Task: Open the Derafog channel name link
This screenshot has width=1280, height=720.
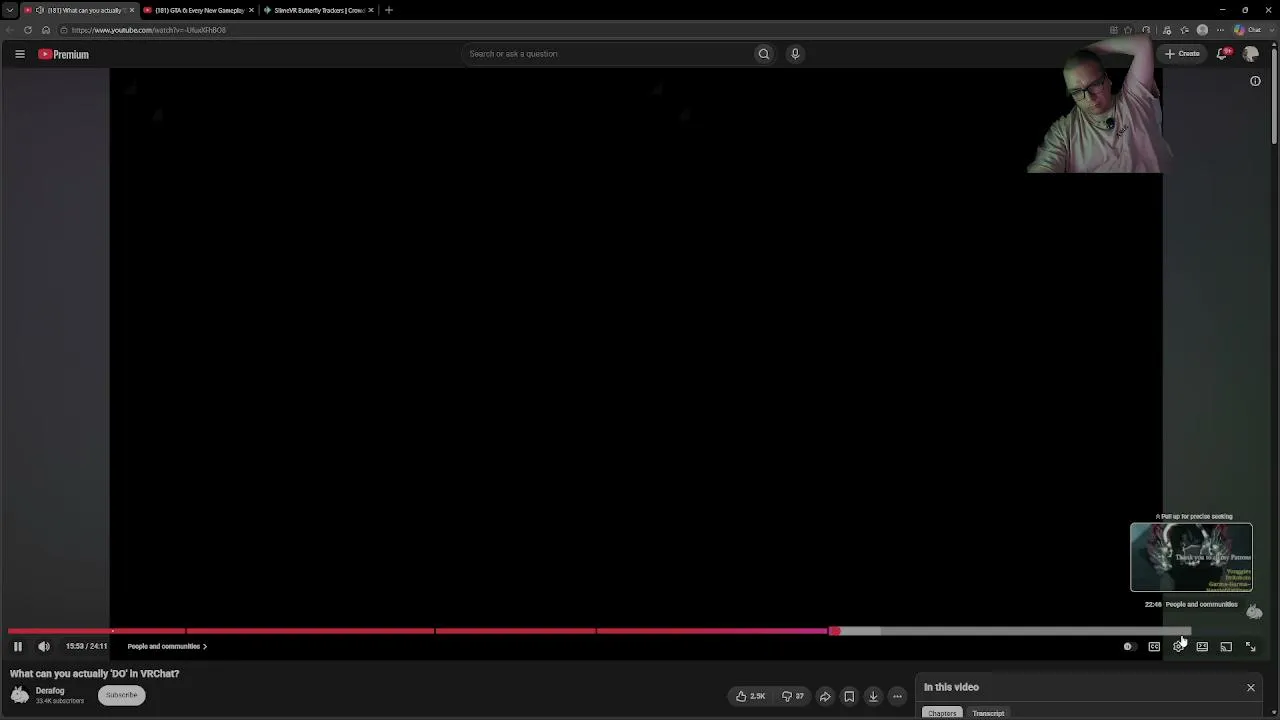Action: [x=50, y=690]
